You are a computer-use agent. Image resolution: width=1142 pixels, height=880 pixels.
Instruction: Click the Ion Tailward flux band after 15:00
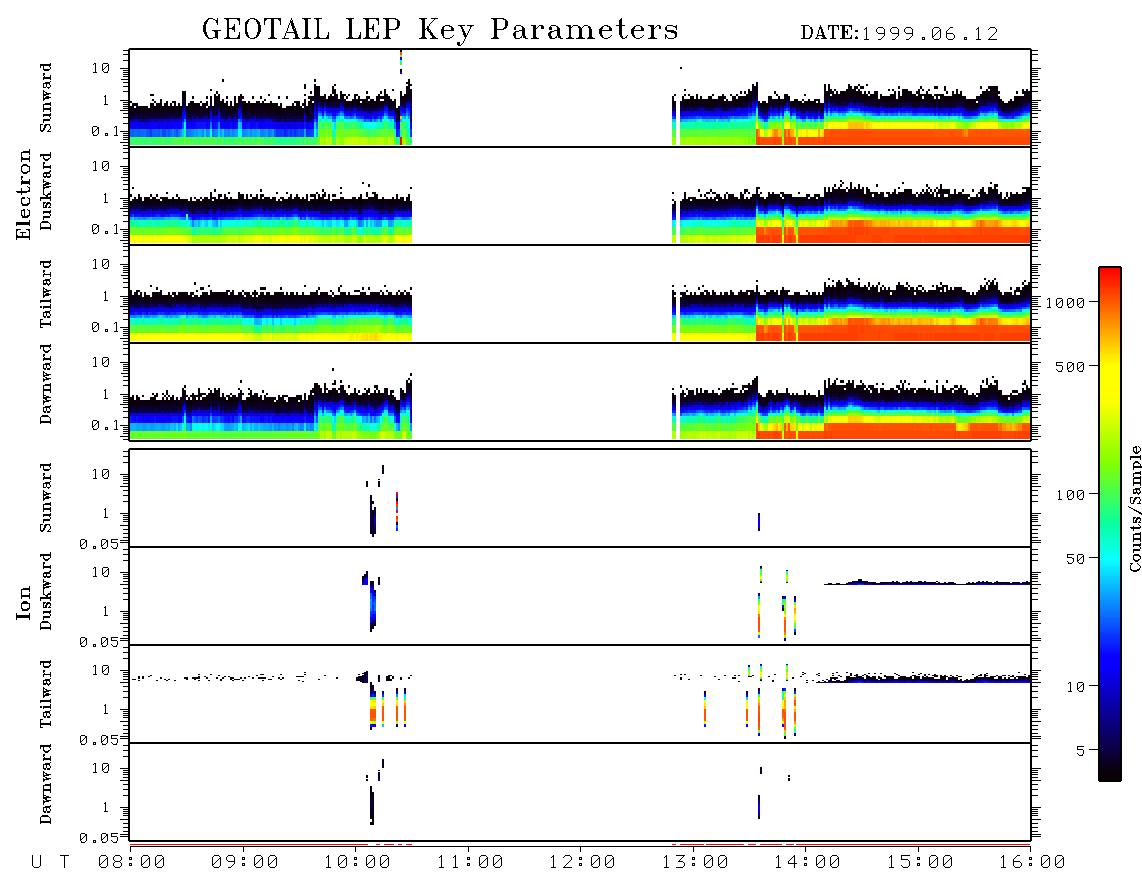[x=976, y=677]
